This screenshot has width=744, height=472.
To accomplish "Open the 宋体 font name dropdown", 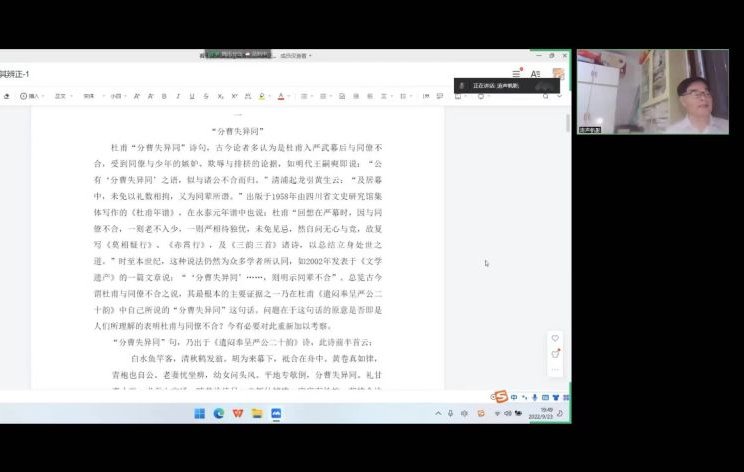I will [x=90, y=96].
